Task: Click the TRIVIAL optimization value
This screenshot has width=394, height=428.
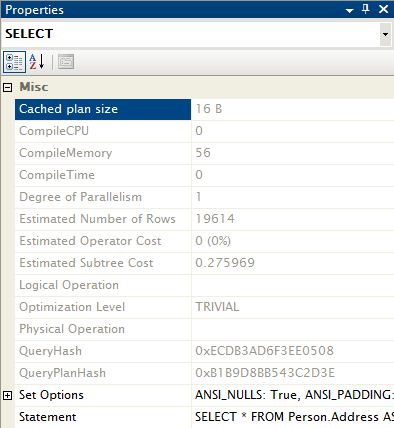Action: pyautogui.click(x=217, y=307)
